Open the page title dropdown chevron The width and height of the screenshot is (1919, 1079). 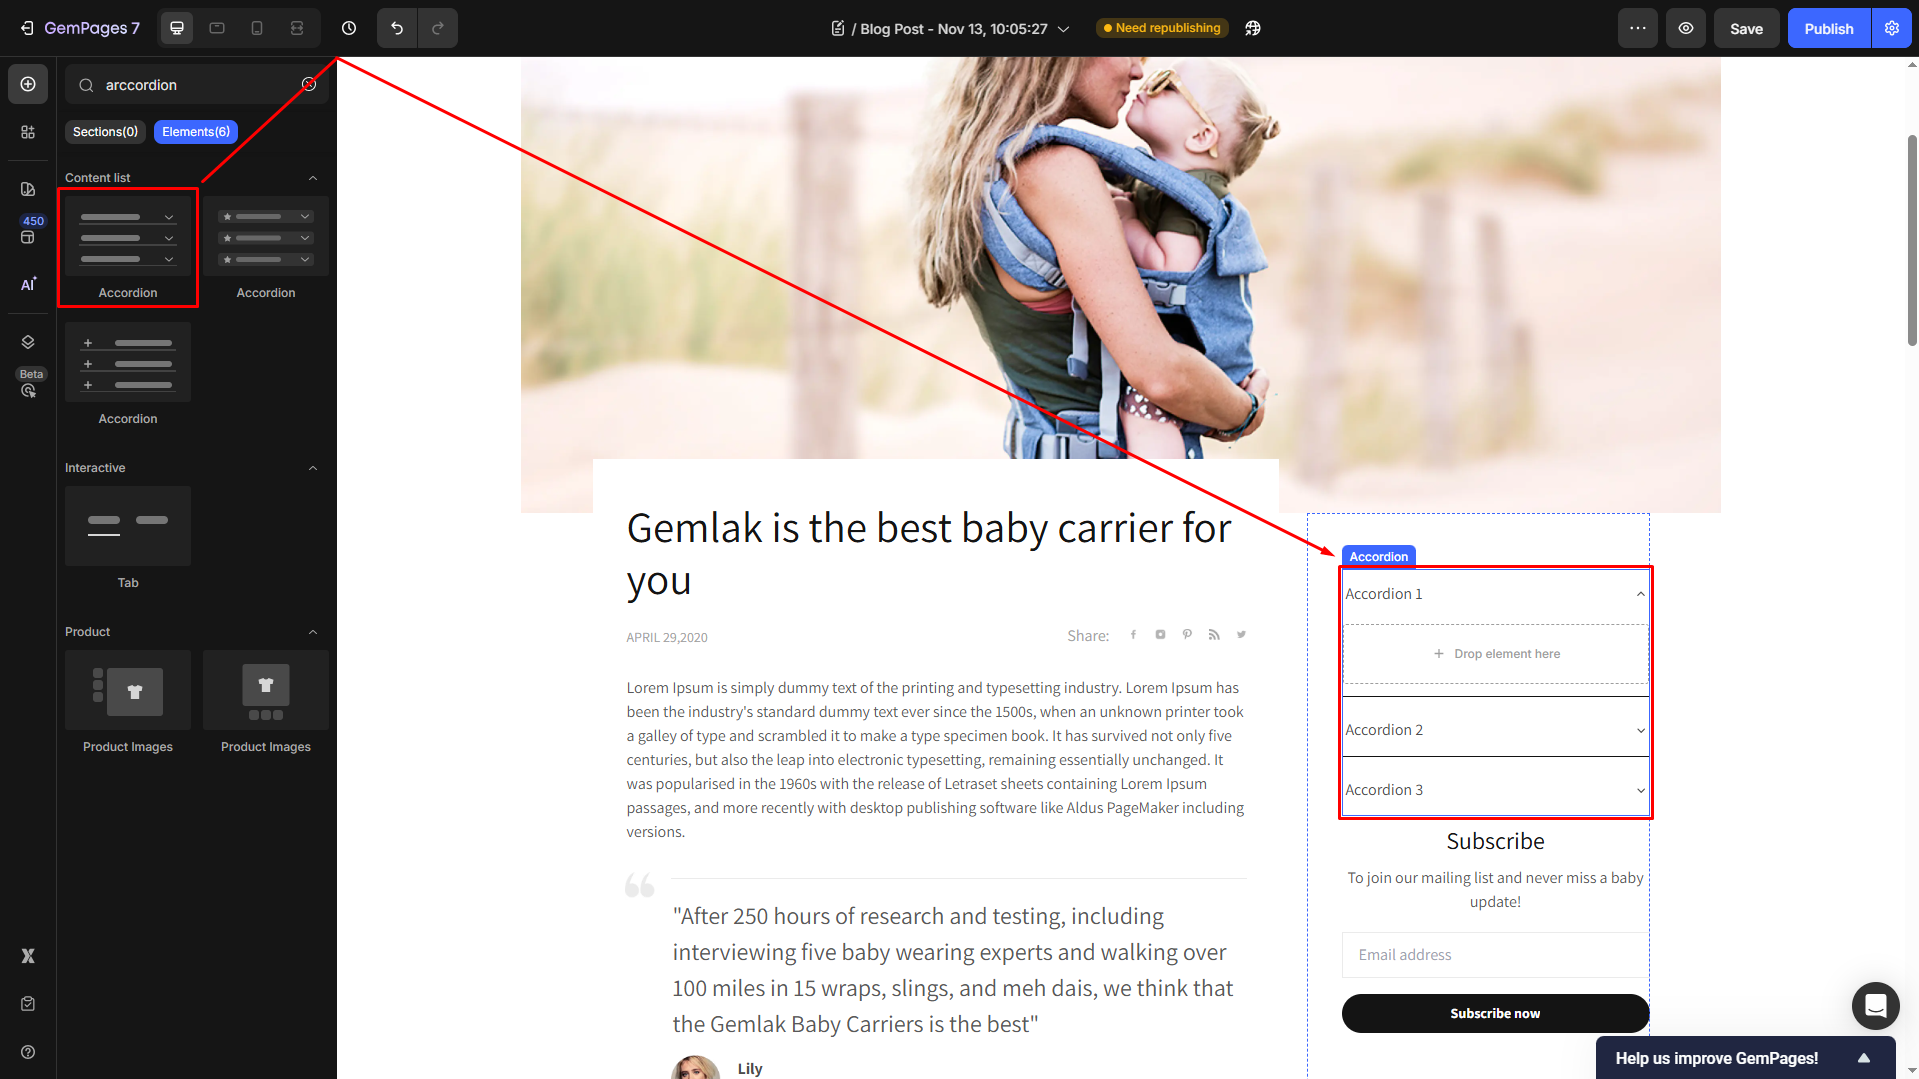(x=1064, y=29)
